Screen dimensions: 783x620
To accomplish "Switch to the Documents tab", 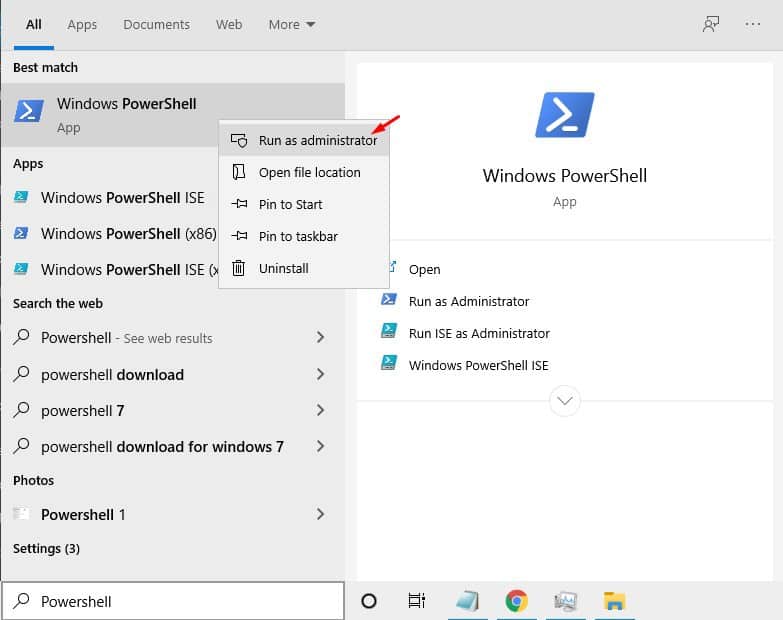I will click(x=156, y=24).
